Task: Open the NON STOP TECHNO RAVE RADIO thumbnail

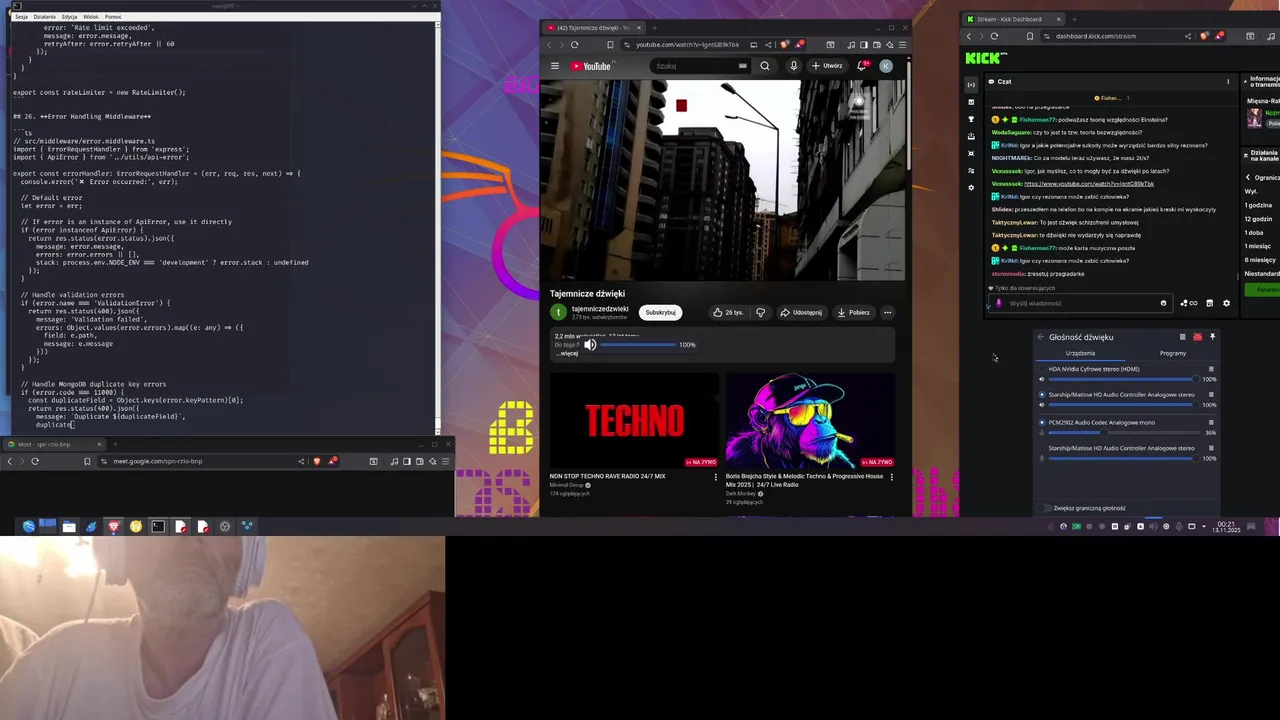Action: click(634, 421)
